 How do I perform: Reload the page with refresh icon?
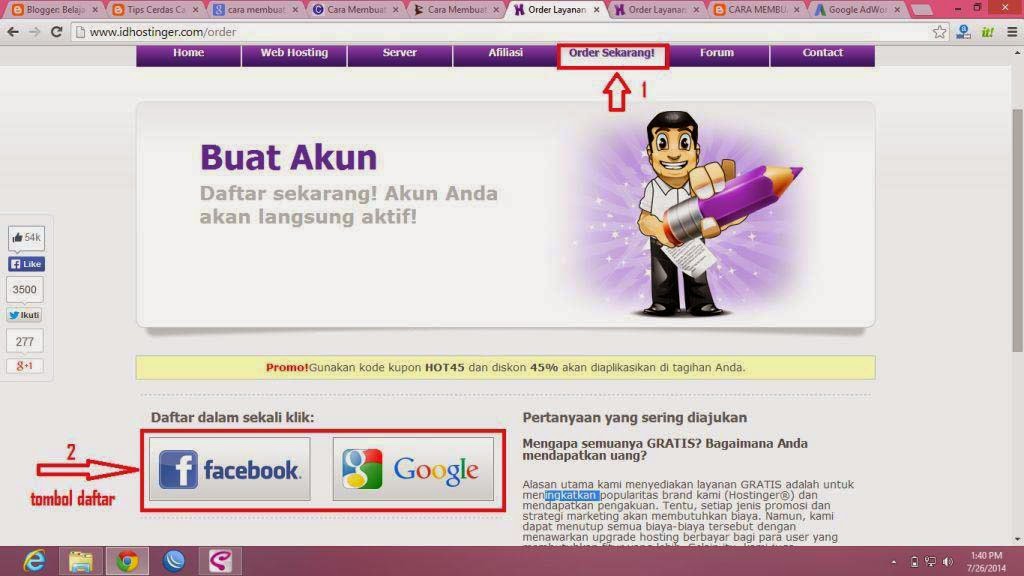56,32
